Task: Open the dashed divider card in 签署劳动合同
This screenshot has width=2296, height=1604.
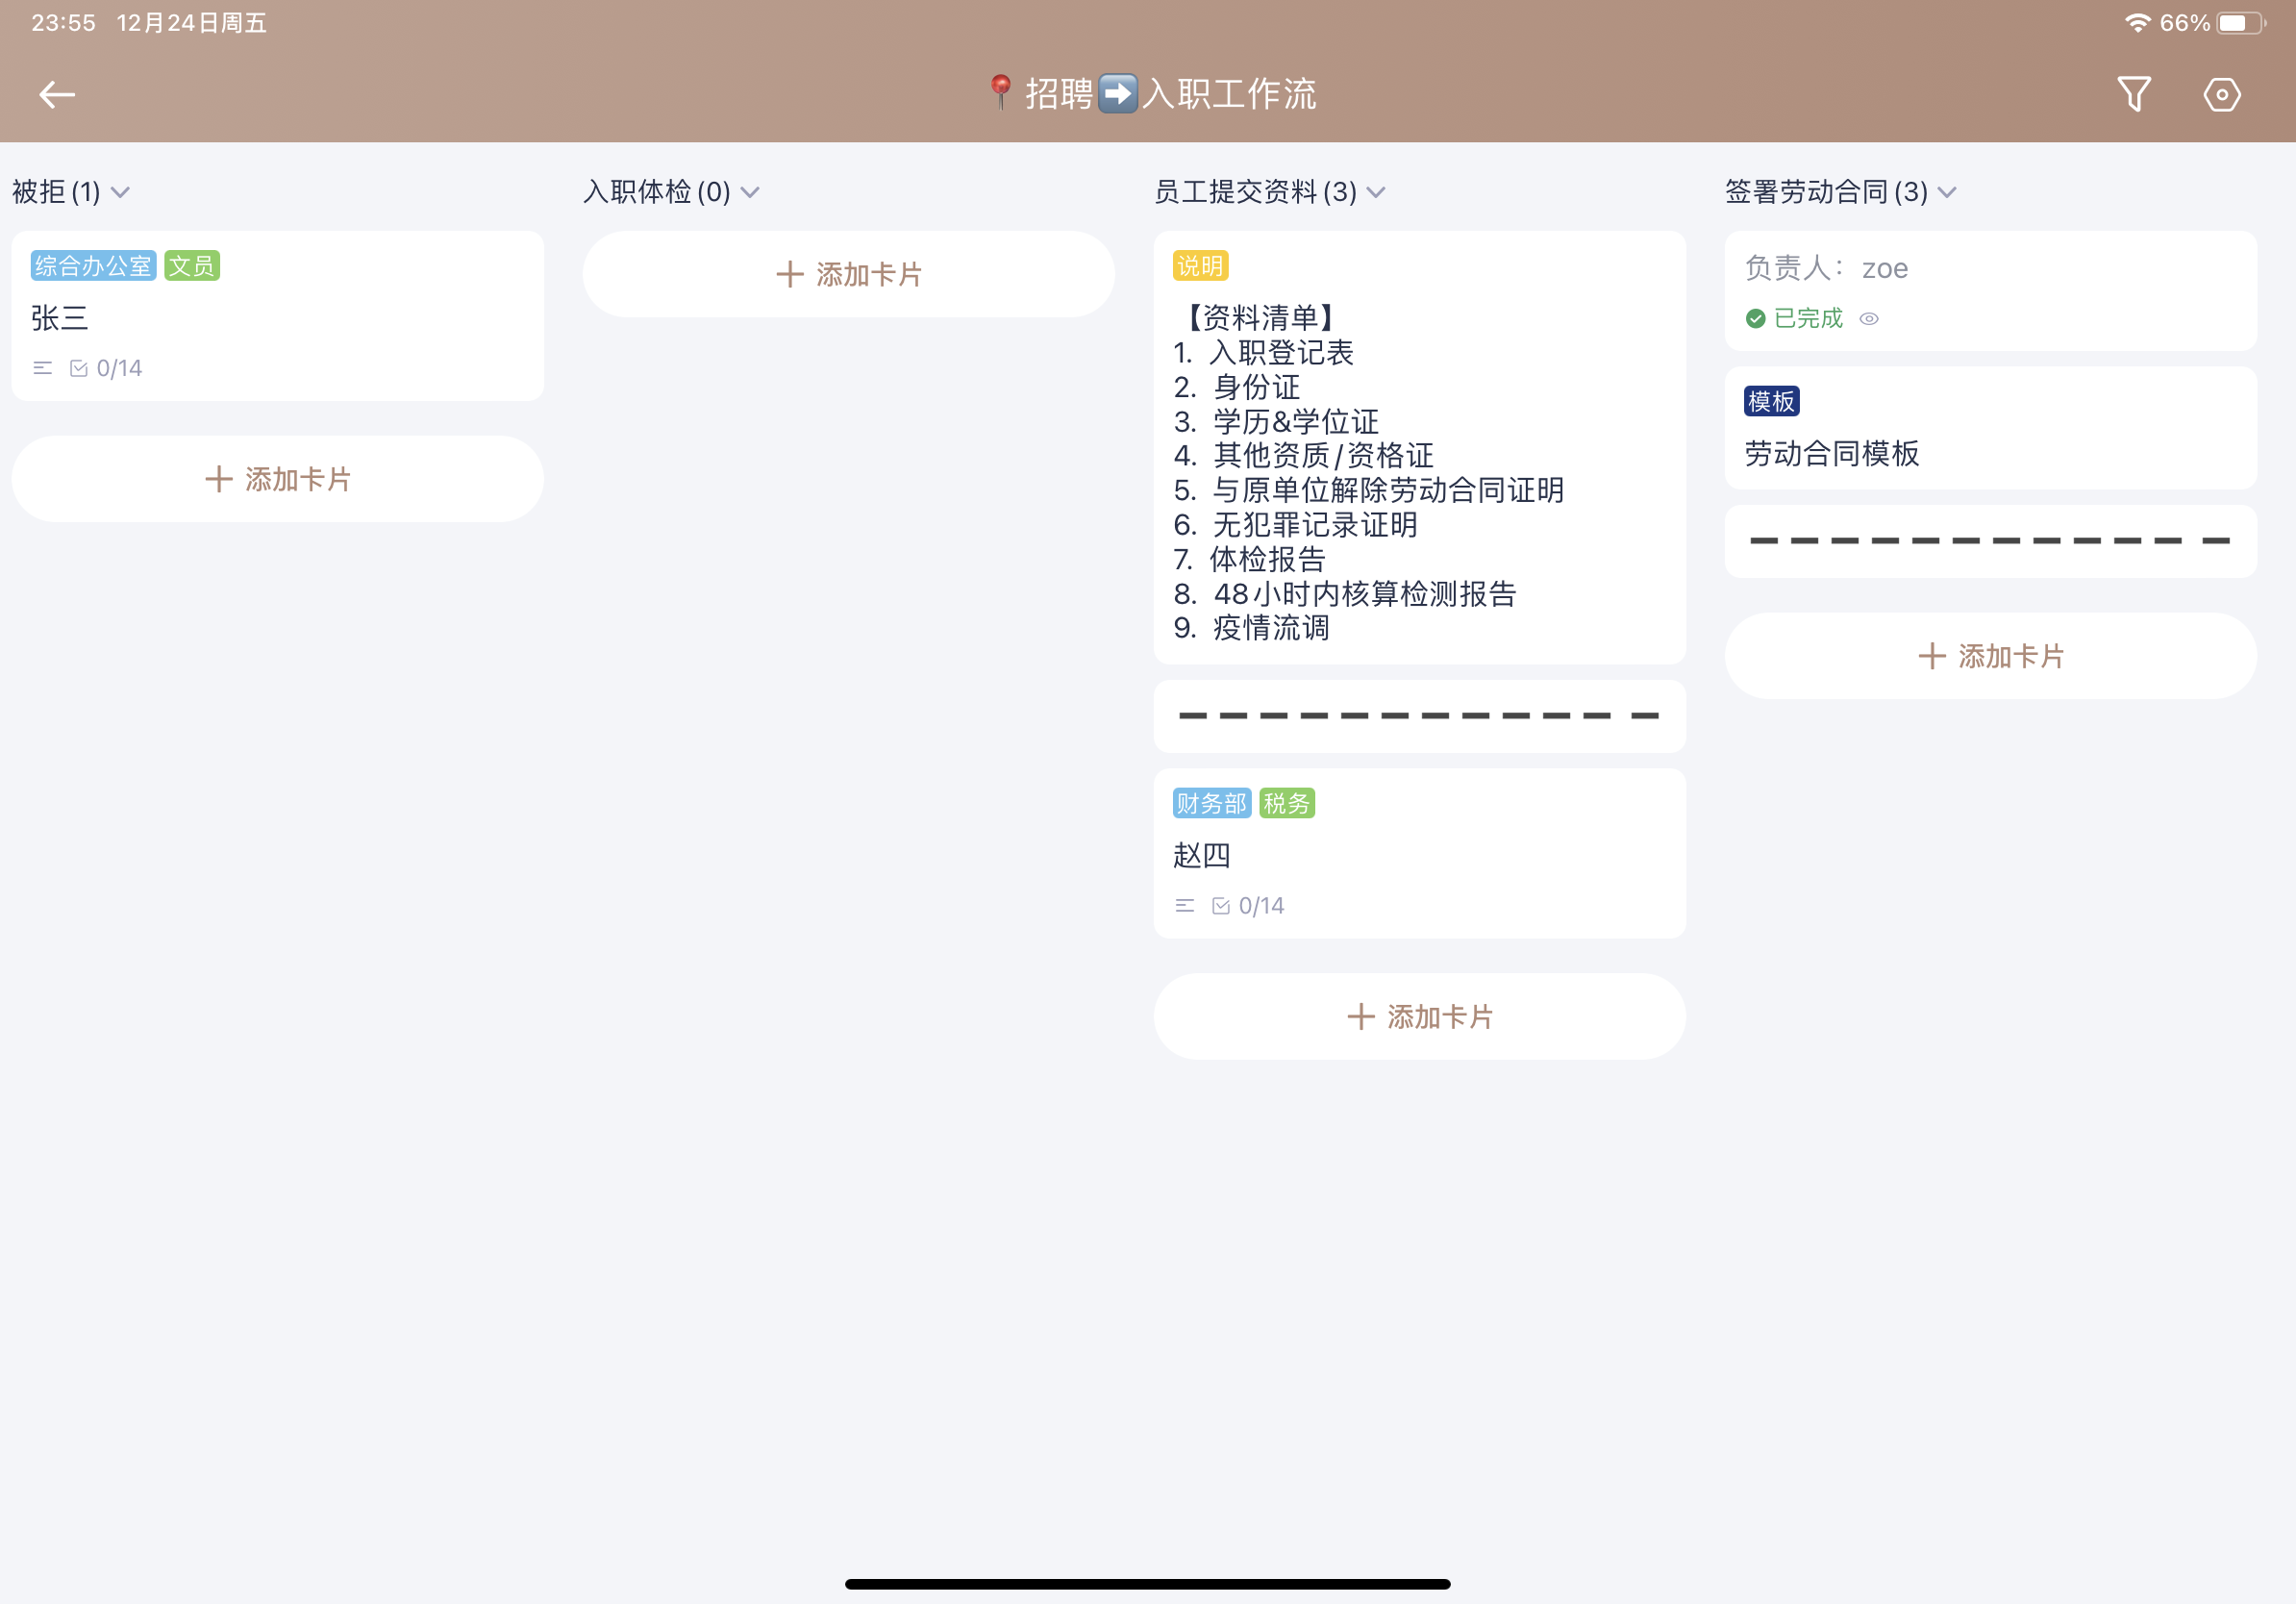Action: point(1990,541)
